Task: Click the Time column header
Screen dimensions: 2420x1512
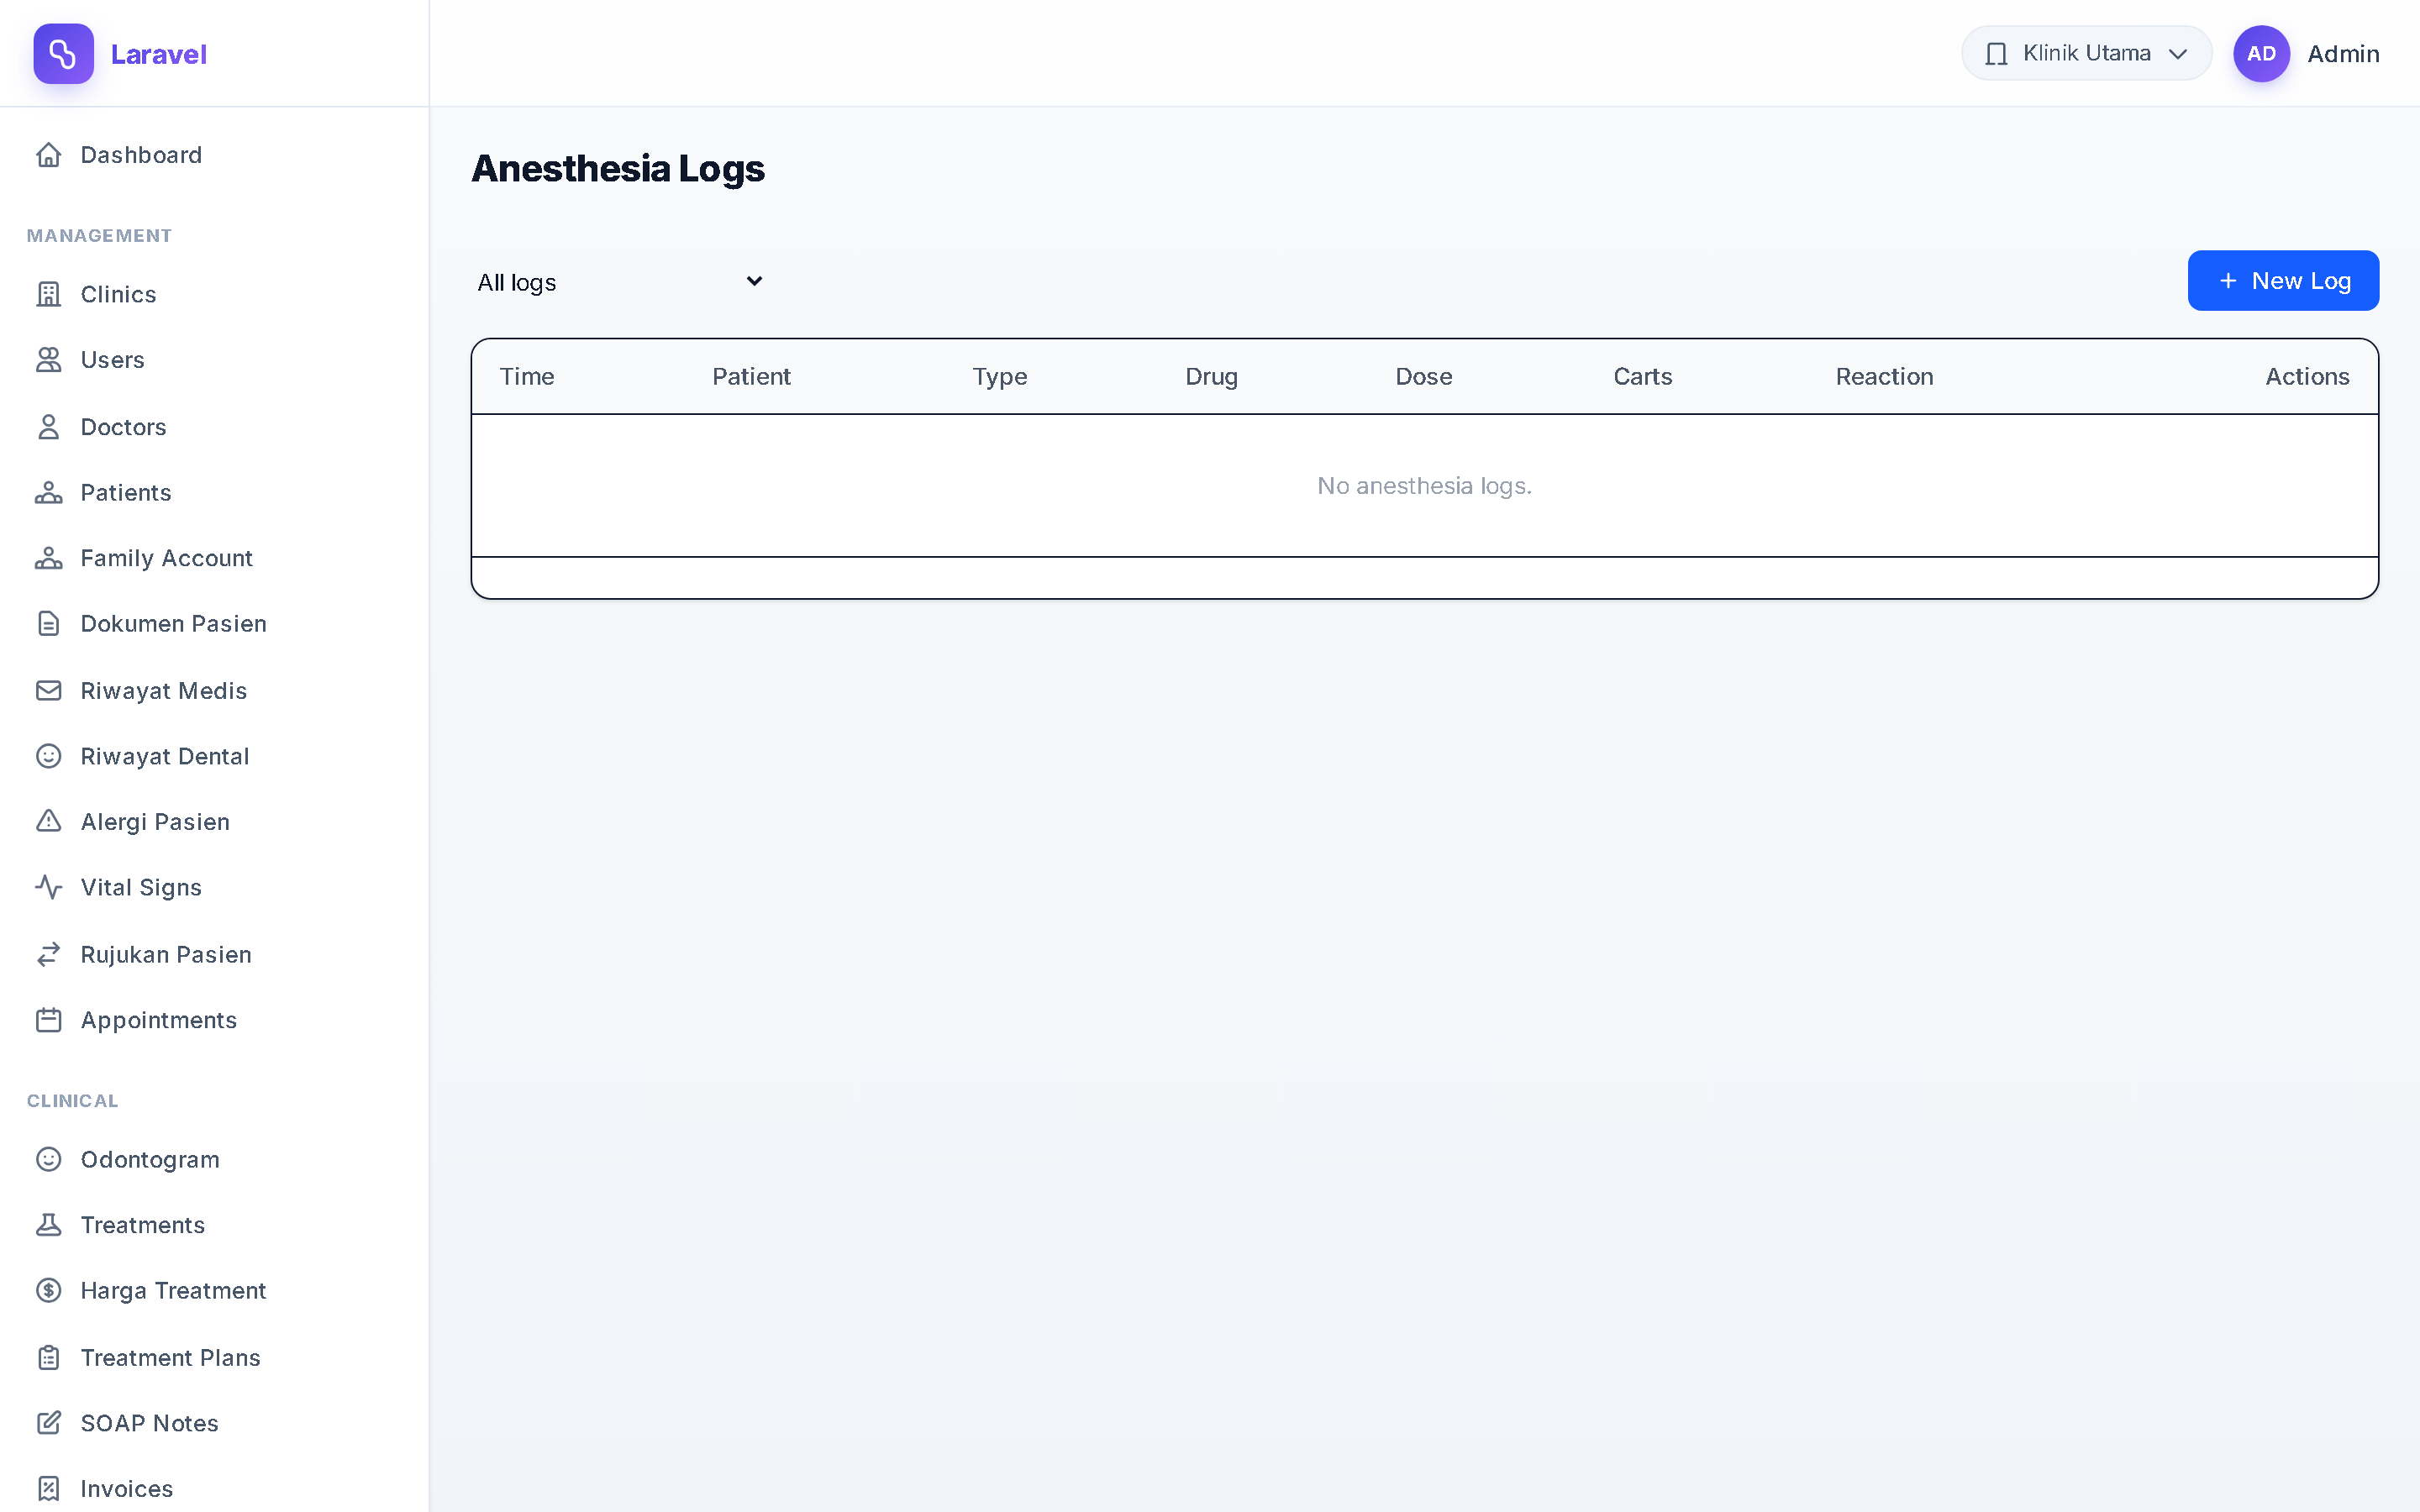Action: 527,377
